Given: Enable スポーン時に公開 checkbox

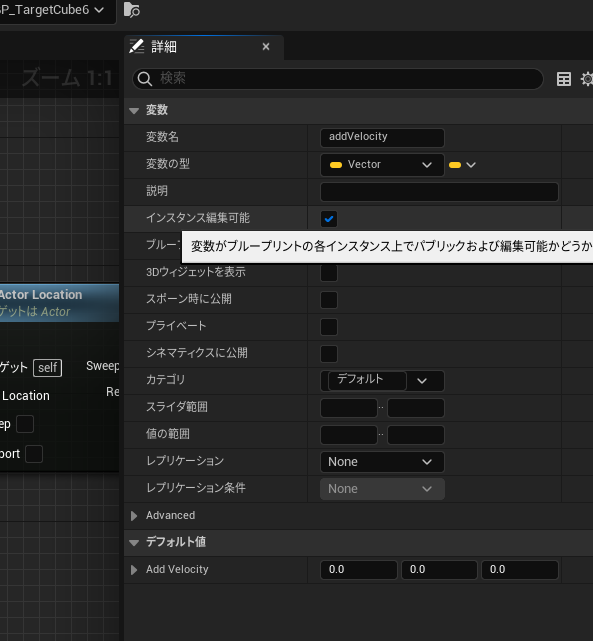Looking at the screenshot, I should pyautogui.click(x=329, y=300).
